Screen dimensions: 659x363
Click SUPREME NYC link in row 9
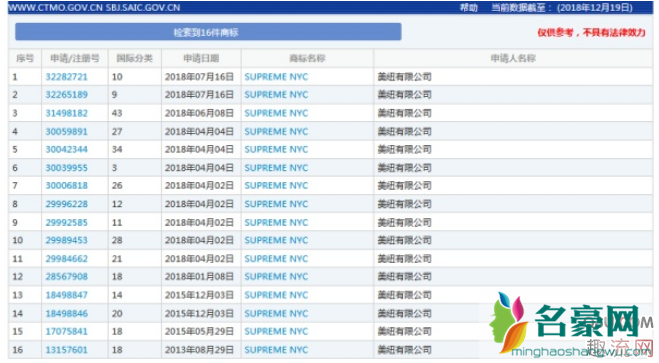tap(276, 222)
